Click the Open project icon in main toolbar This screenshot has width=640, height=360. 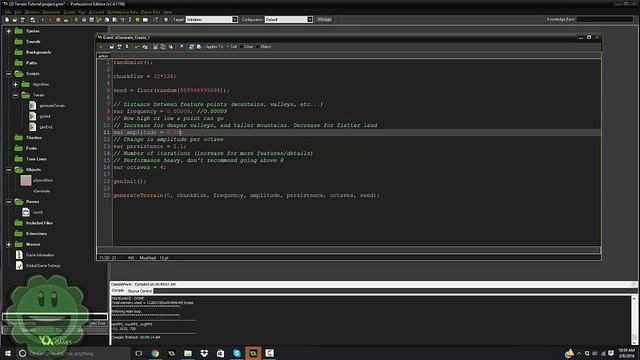(x=15, y=20)
